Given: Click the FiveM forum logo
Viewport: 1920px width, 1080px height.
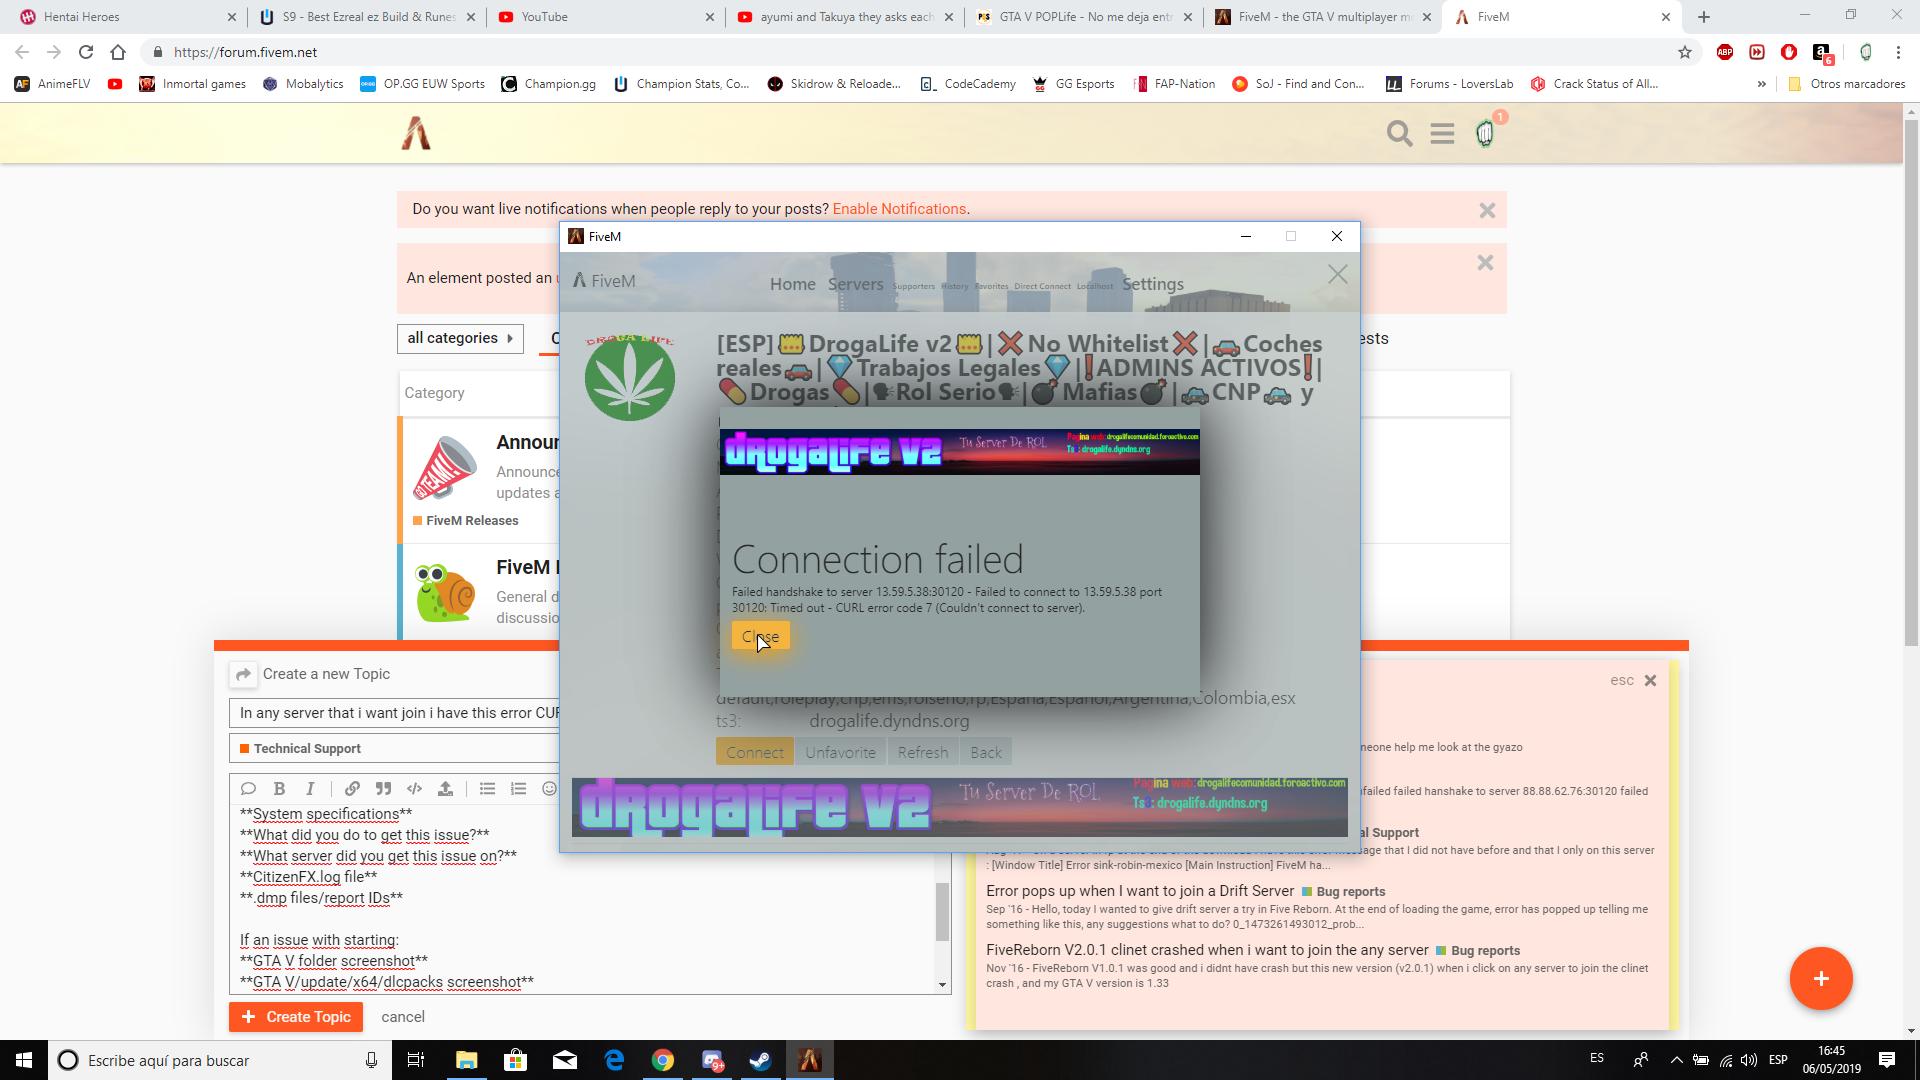Looking at the screenshot, I should click(x=416, y=133).
